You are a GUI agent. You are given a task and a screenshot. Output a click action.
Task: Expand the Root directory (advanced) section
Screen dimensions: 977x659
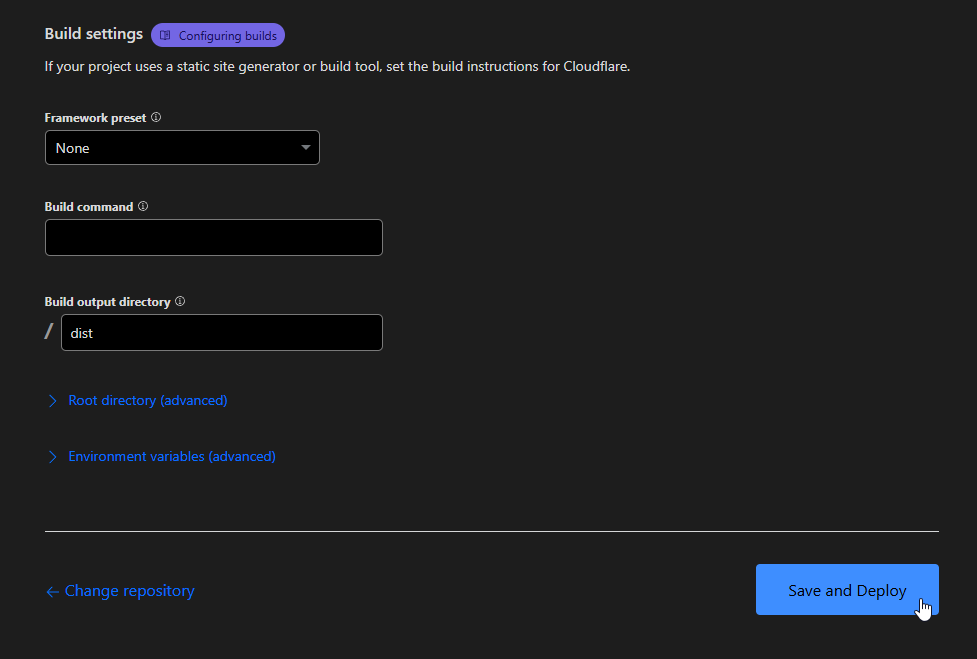pos(147,400)
